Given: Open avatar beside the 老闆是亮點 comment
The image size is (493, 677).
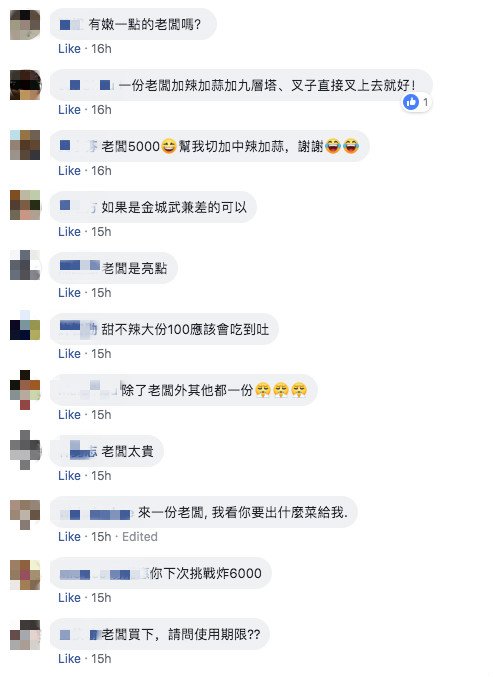Looking at the screenshot, I should [x=25, y=265].
